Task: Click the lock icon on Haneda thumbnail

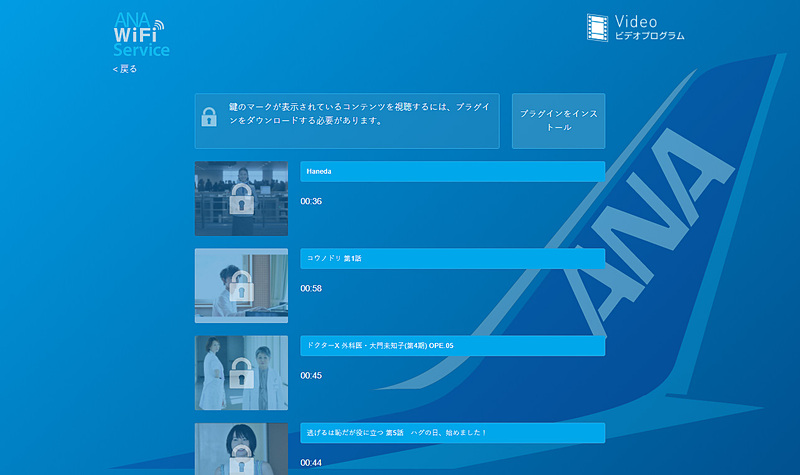Action: click(x=241, y=199)
